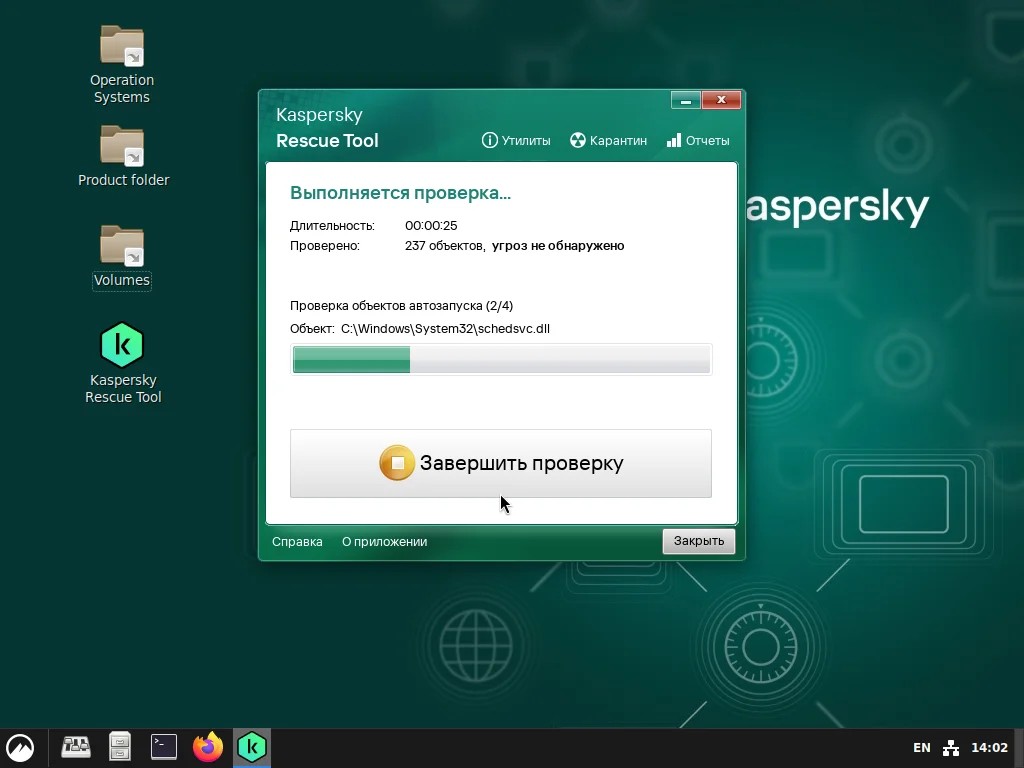
Task: Click the duration value 00:00:25
Action: coord(431,225)
